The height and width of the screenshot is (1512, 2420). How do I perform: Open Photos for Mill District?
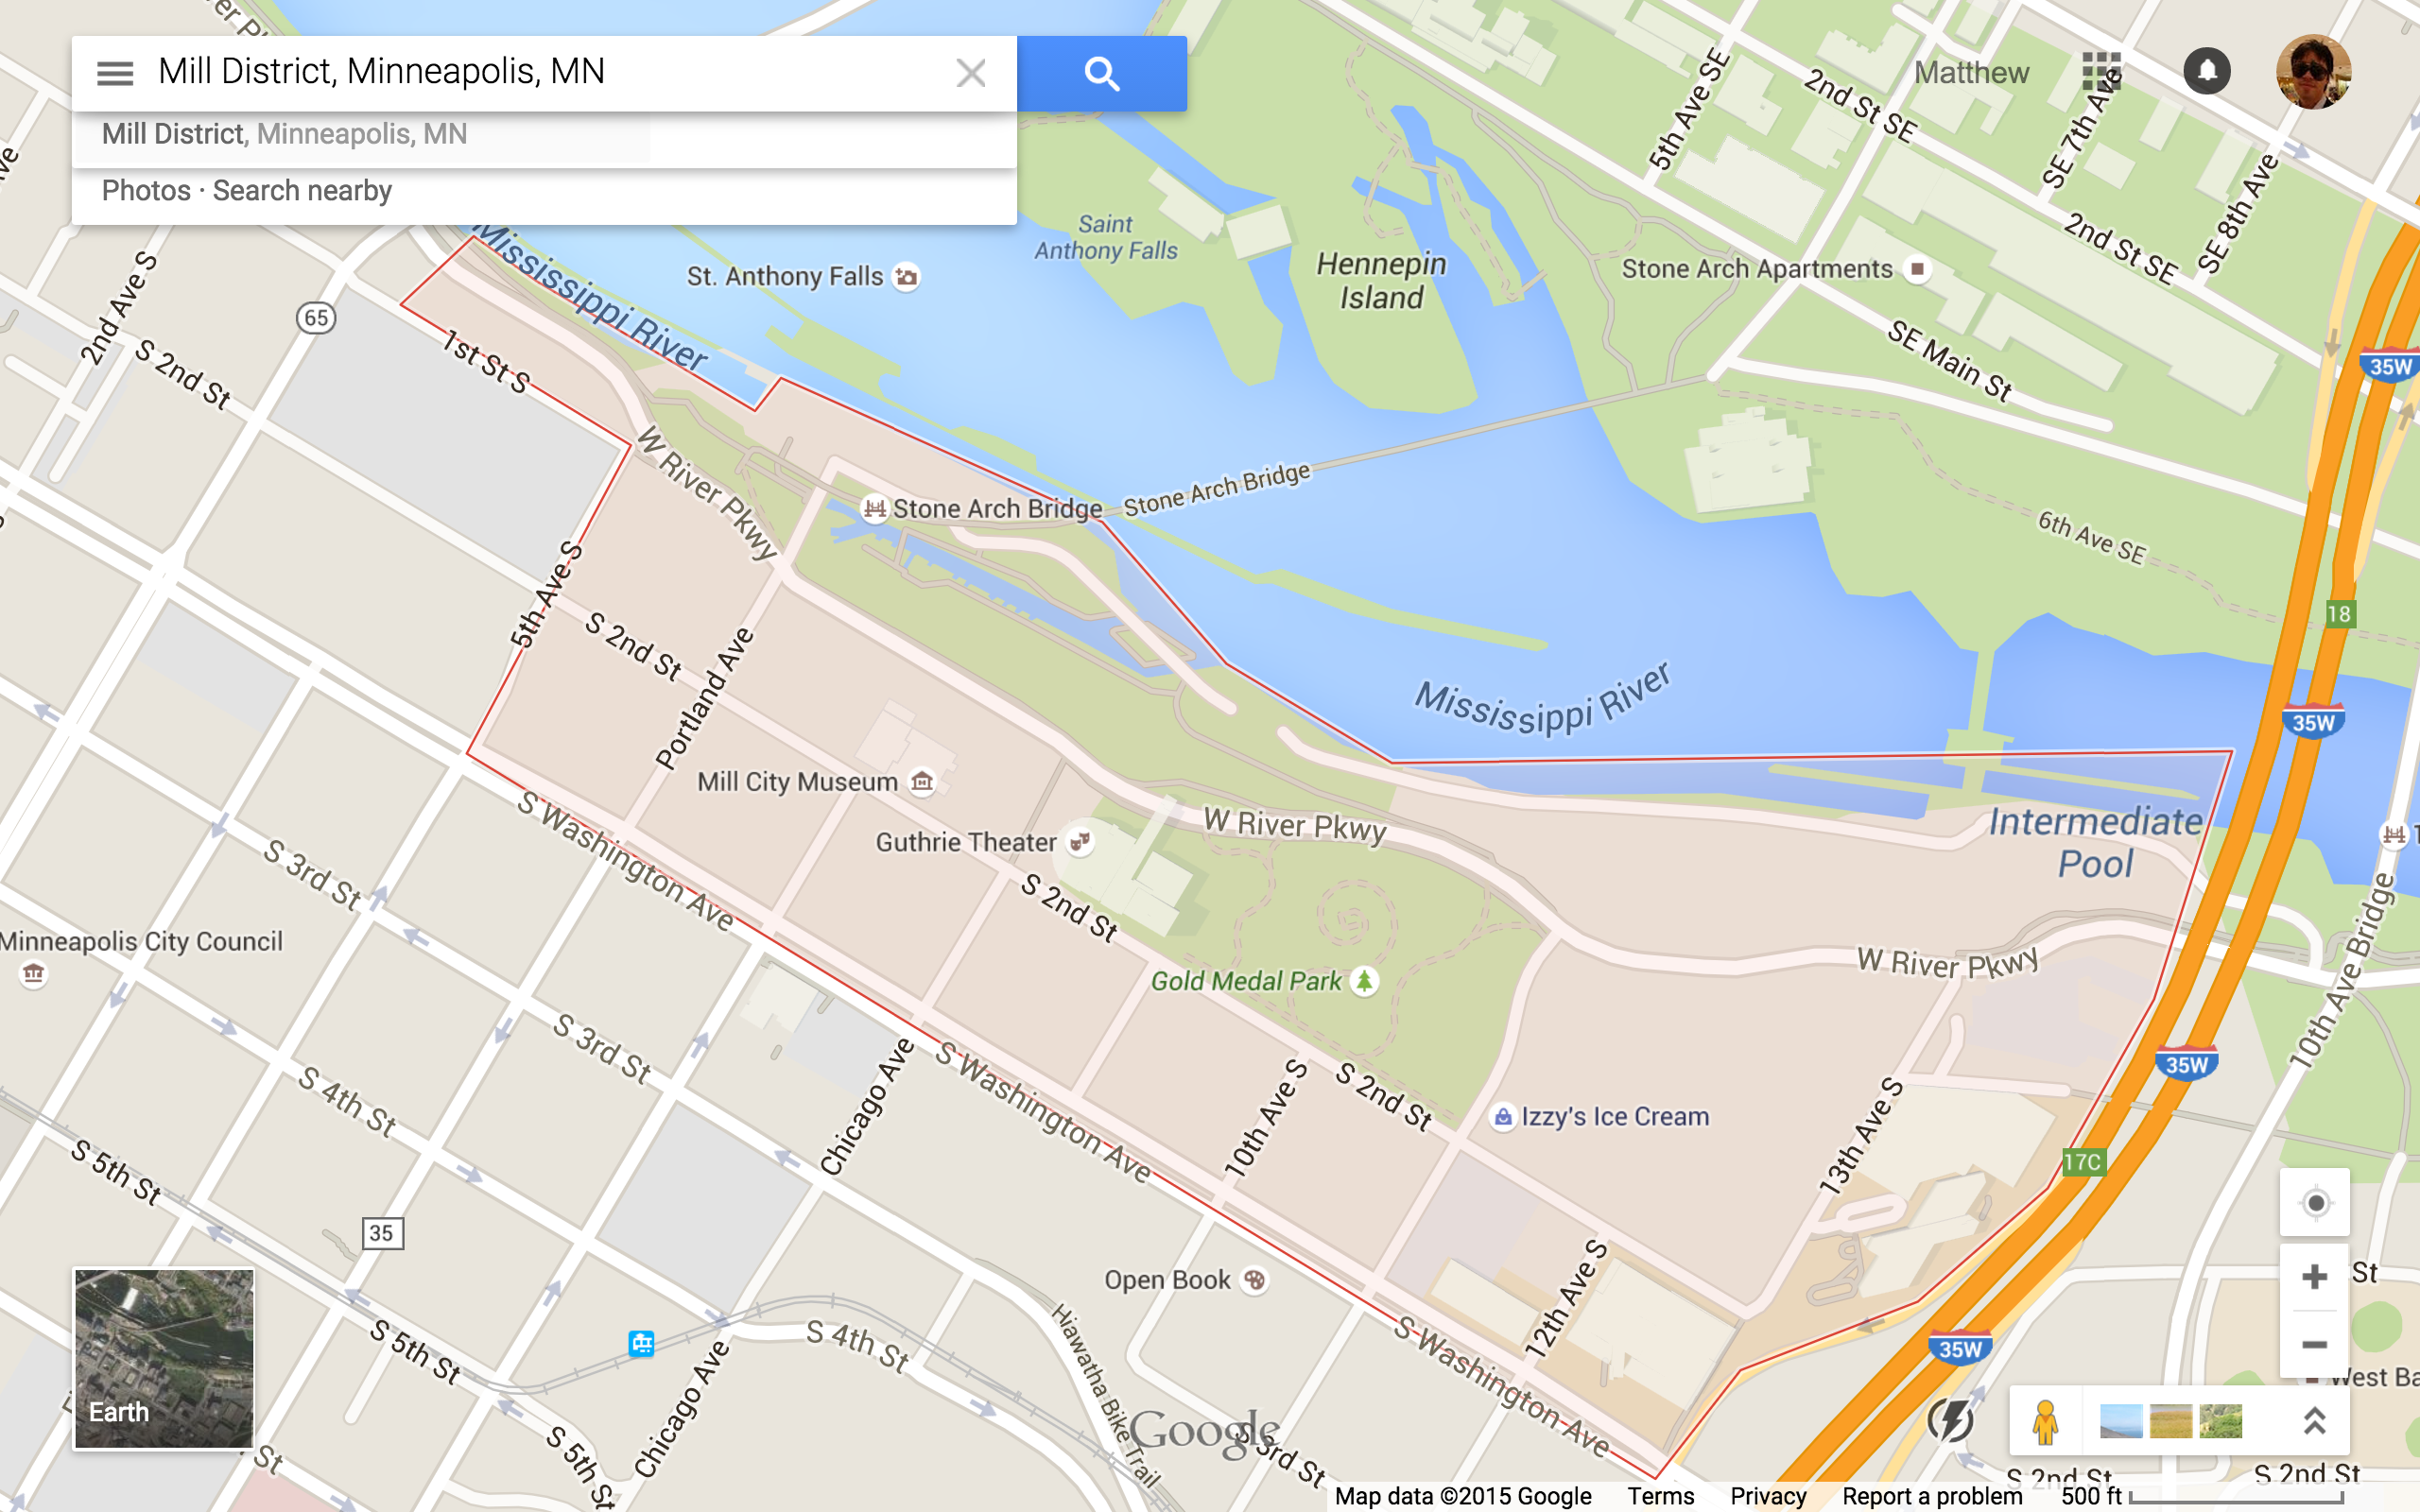pos(146,191)
